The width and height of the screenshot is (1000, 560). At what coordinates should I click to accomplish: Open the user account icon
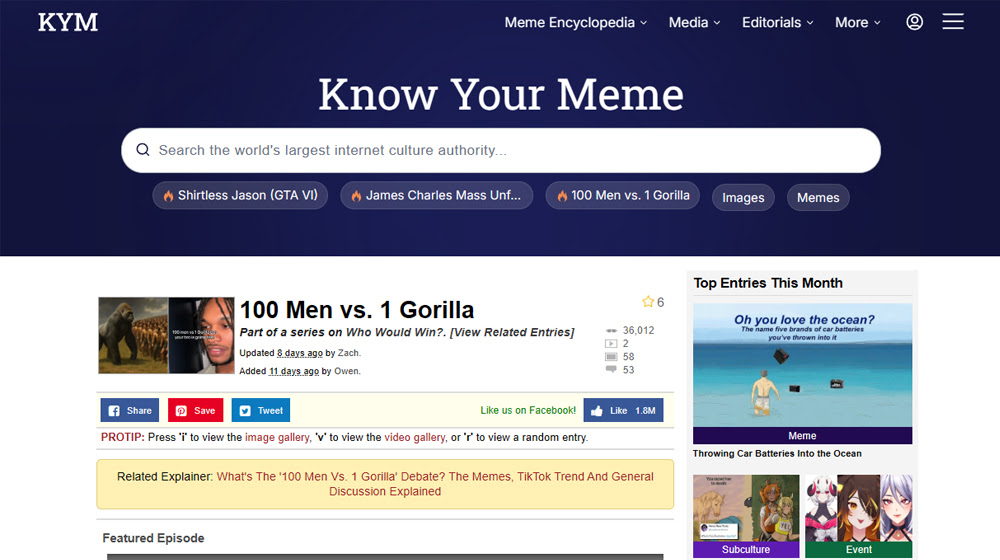tap(915, 22)
